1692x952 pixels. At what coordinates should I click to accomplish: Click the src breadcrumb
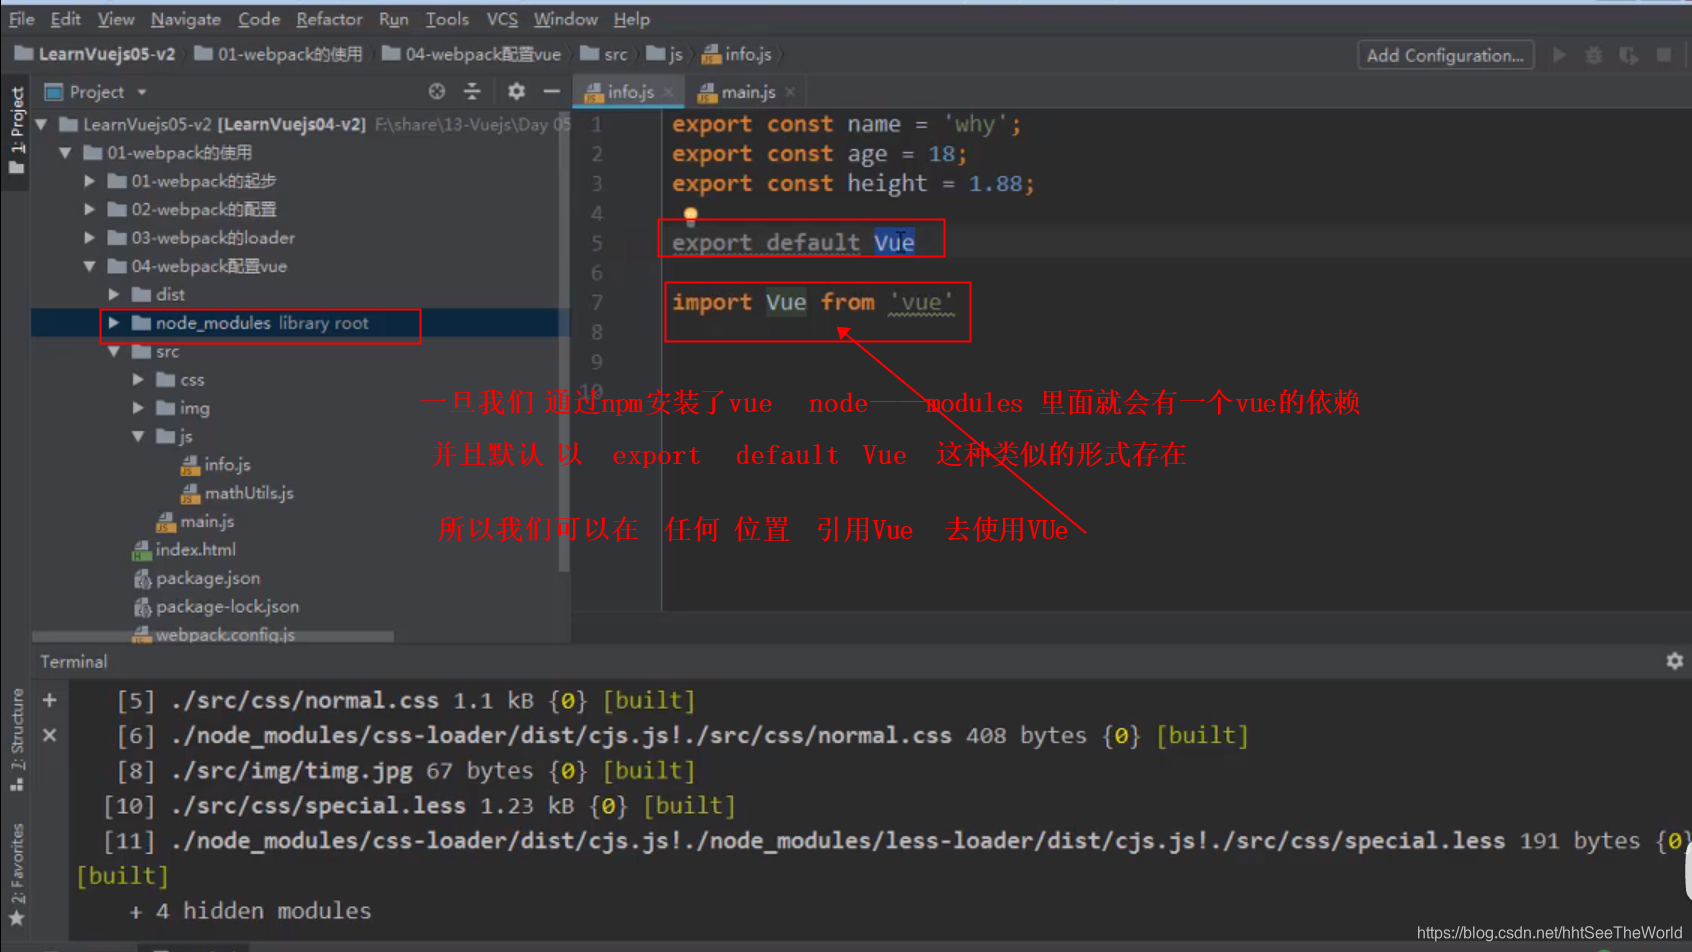click(x=604, y=54)
